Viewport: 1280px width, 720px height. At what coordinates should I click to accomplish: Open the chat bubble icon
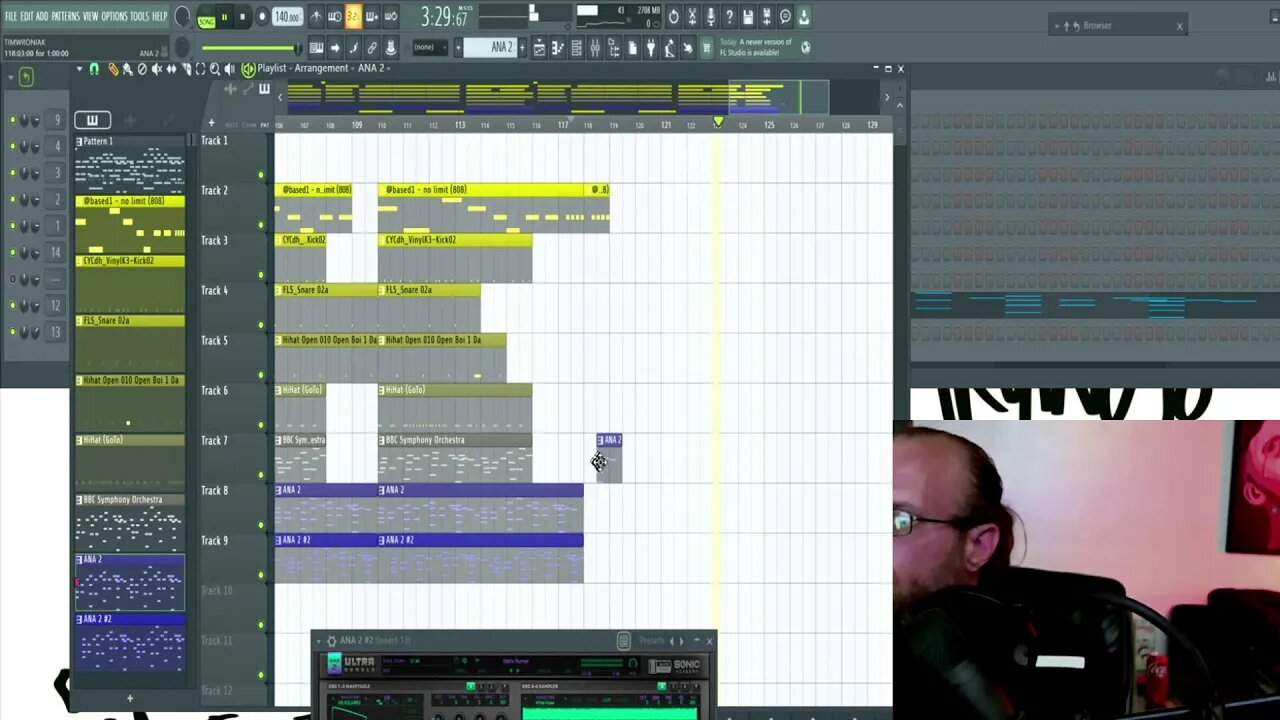[785, 16]
